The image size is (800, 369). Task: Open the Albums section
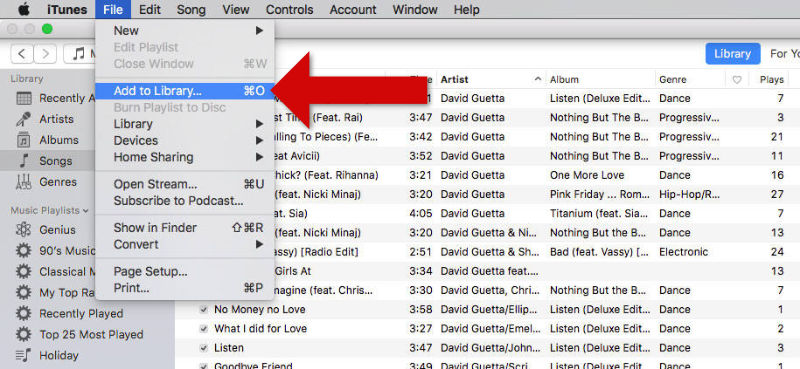[59, 140]
